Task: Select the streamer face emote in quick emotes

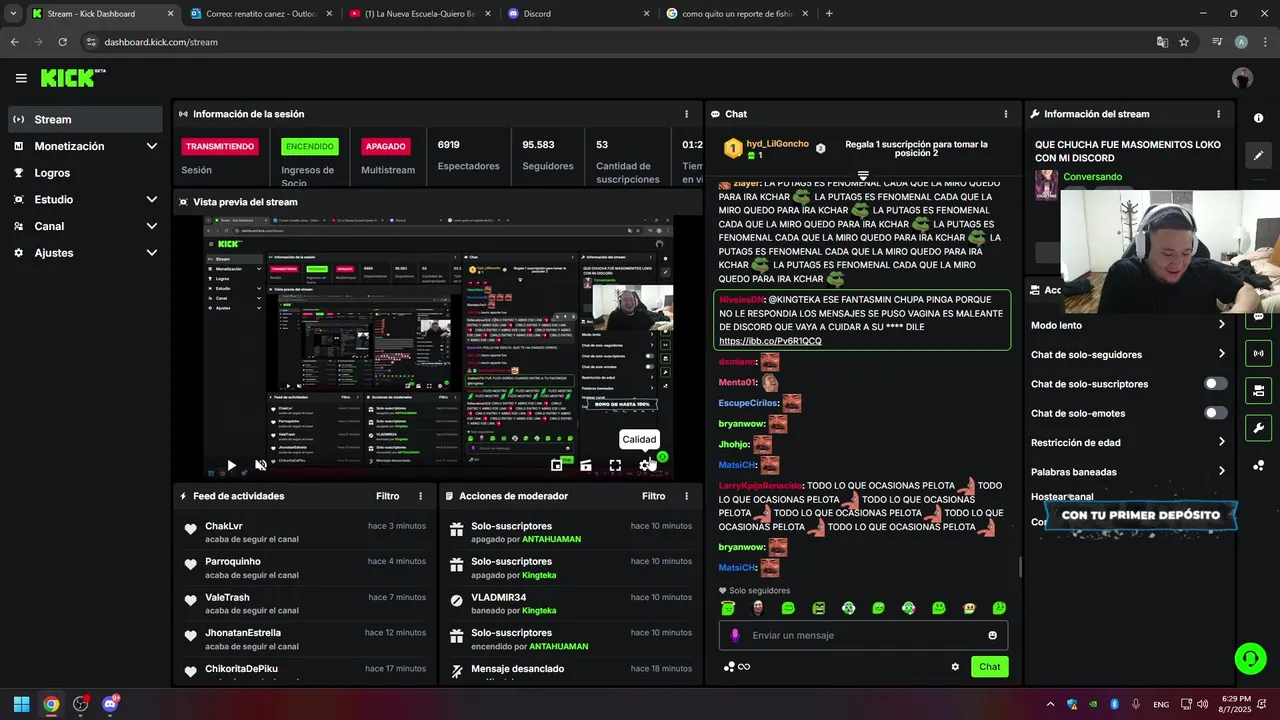Action: coord(758,608)
